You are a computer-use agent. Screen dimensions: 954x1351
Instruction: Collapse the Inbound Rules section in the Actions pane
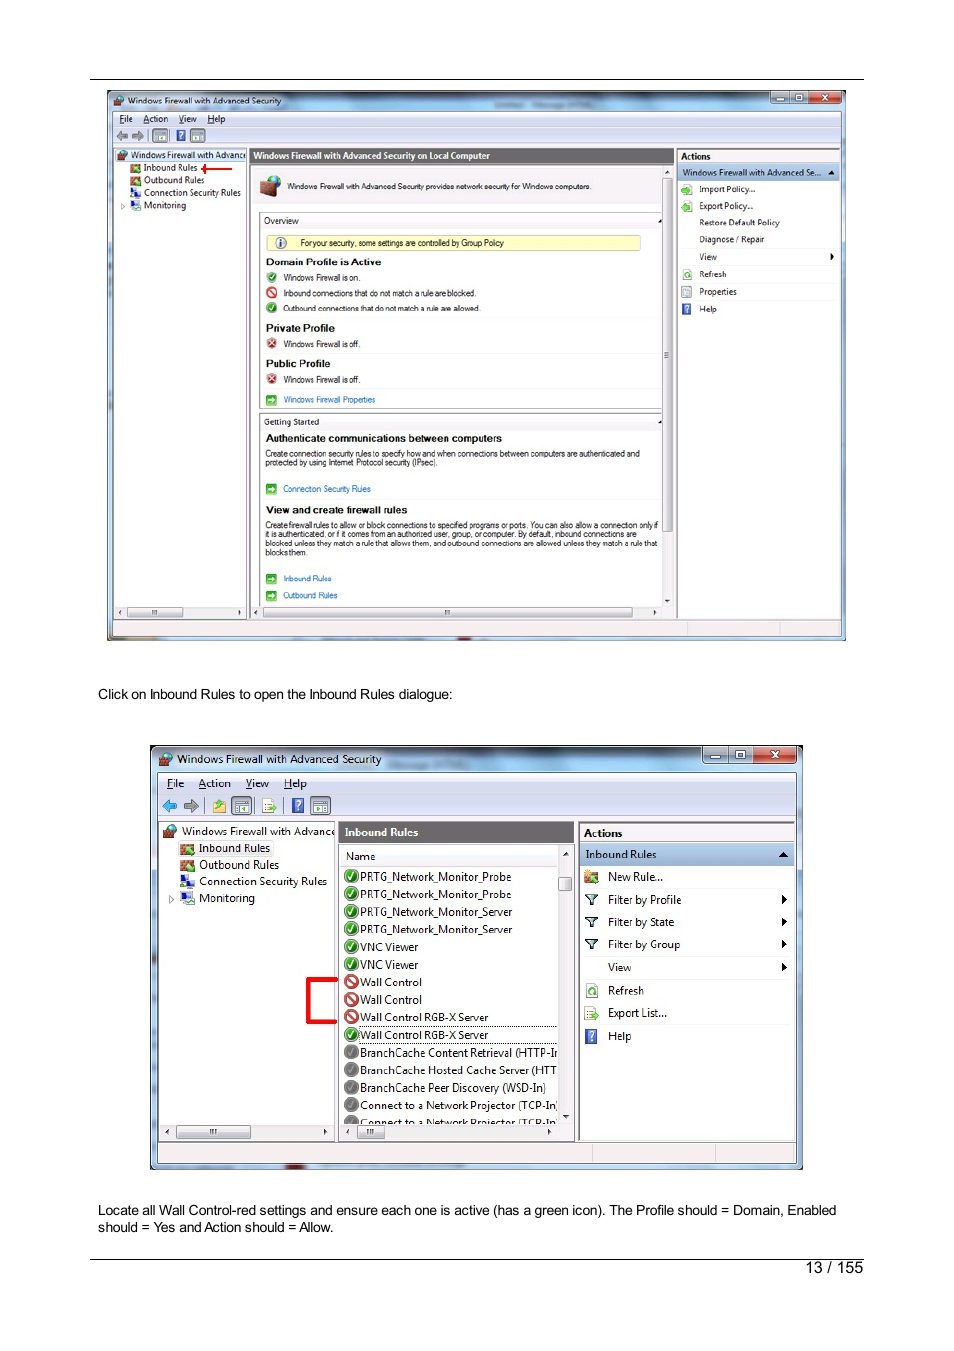pyautogui.click(x=783, y=855)
